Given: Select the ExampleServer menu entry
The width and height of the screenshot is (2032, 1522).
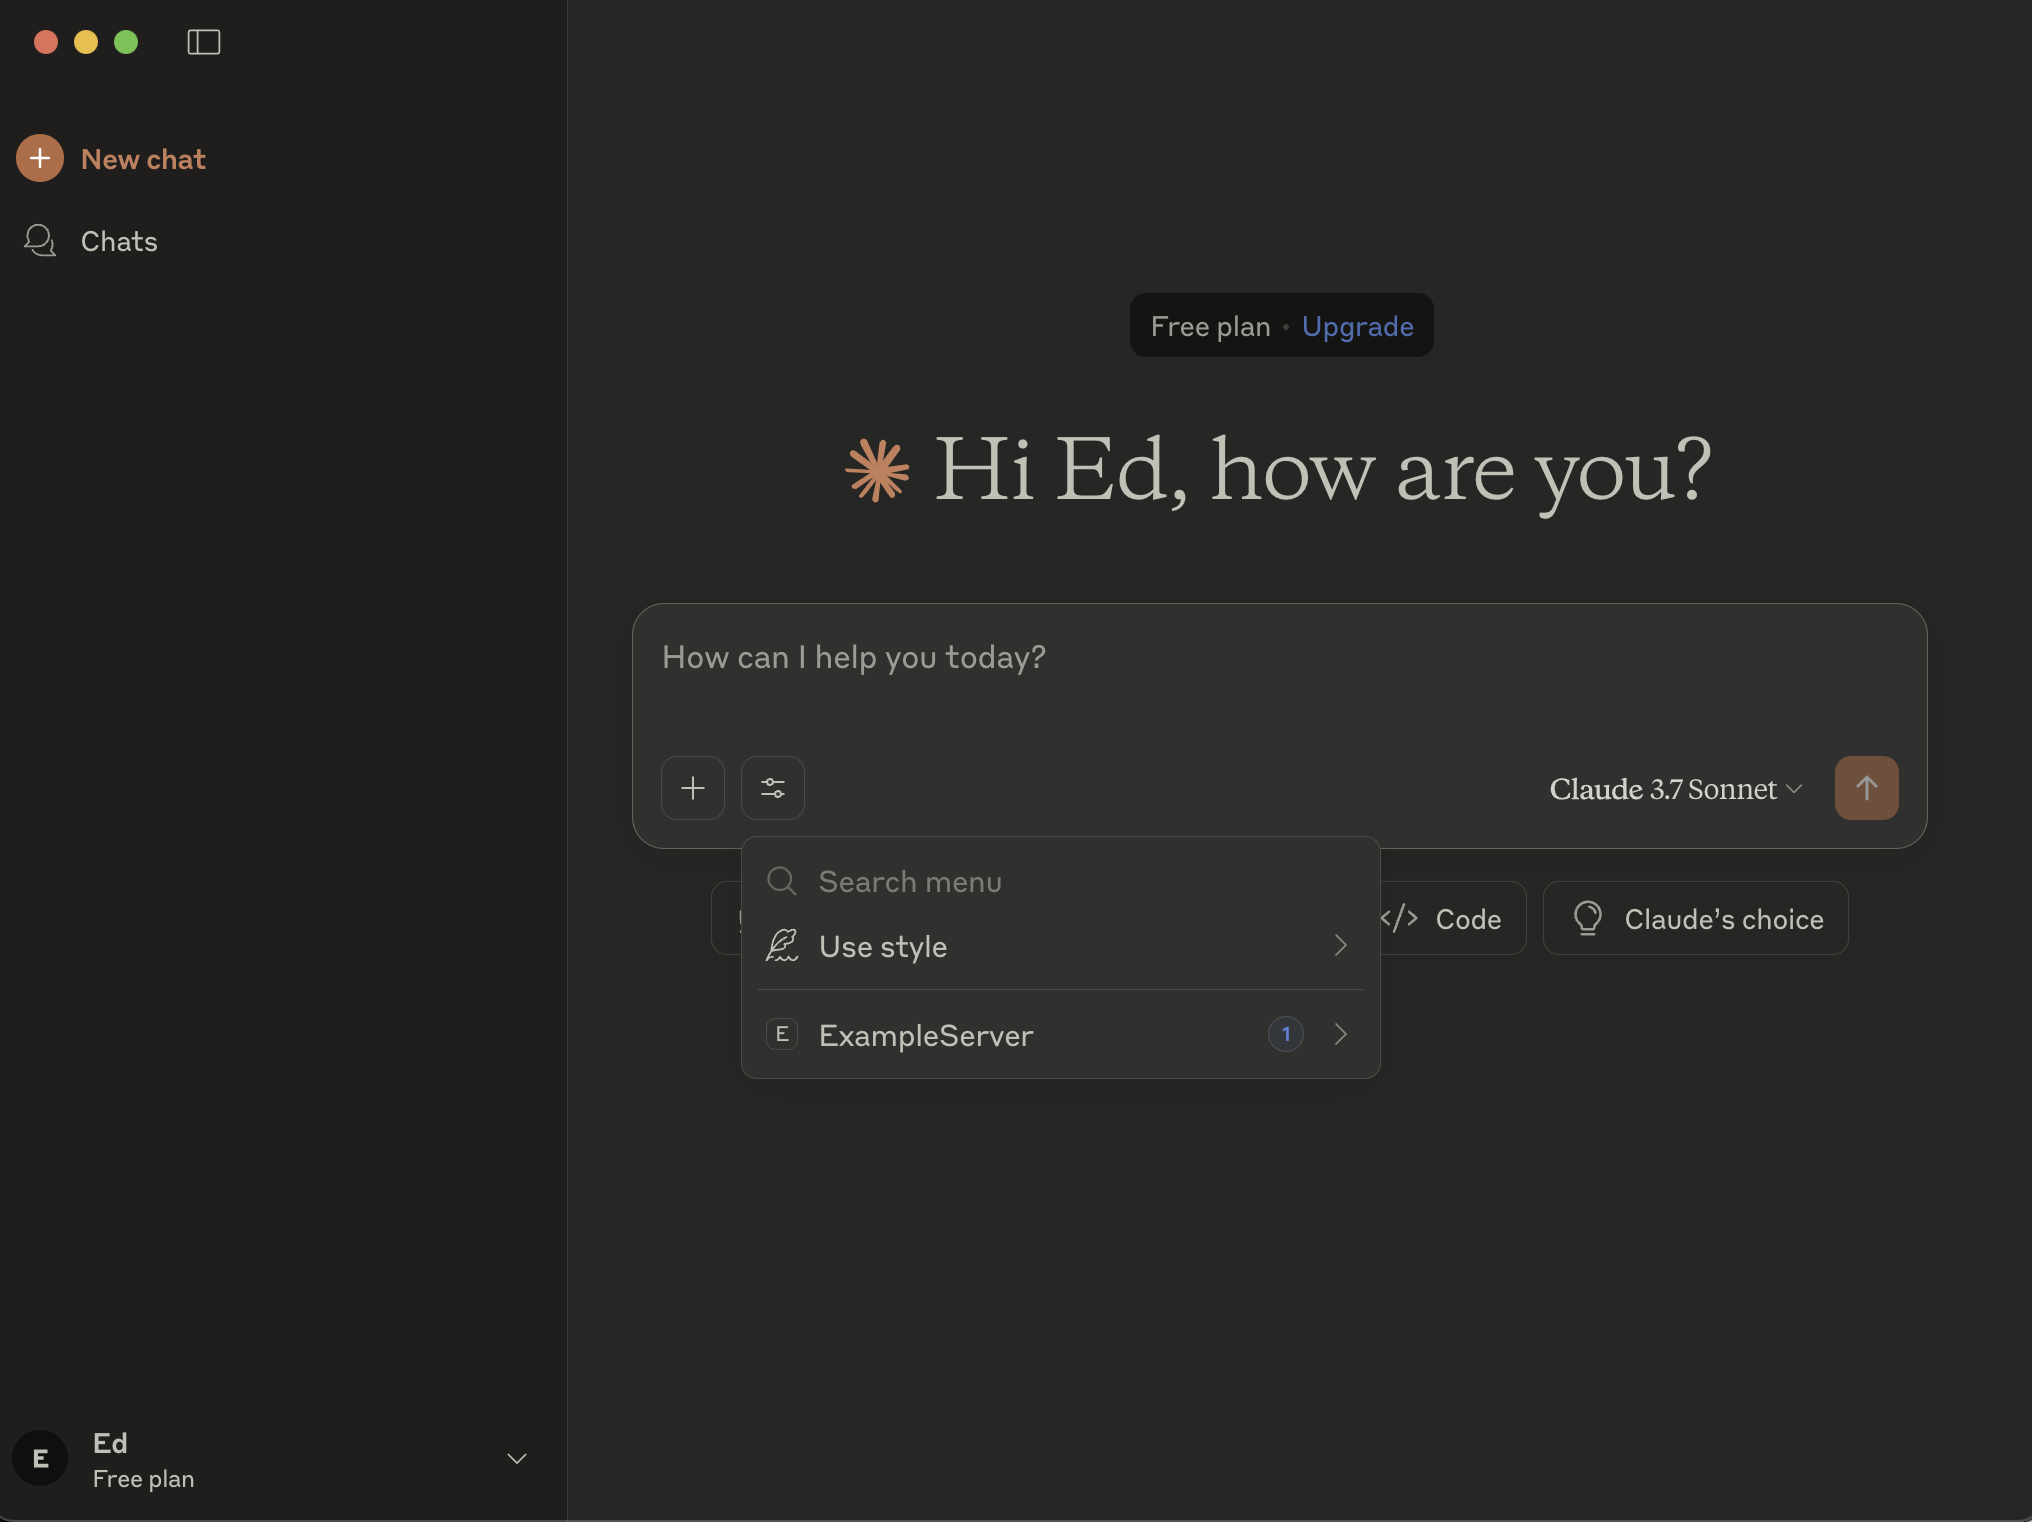Looking at the screenshot, I should (925, 1035).
